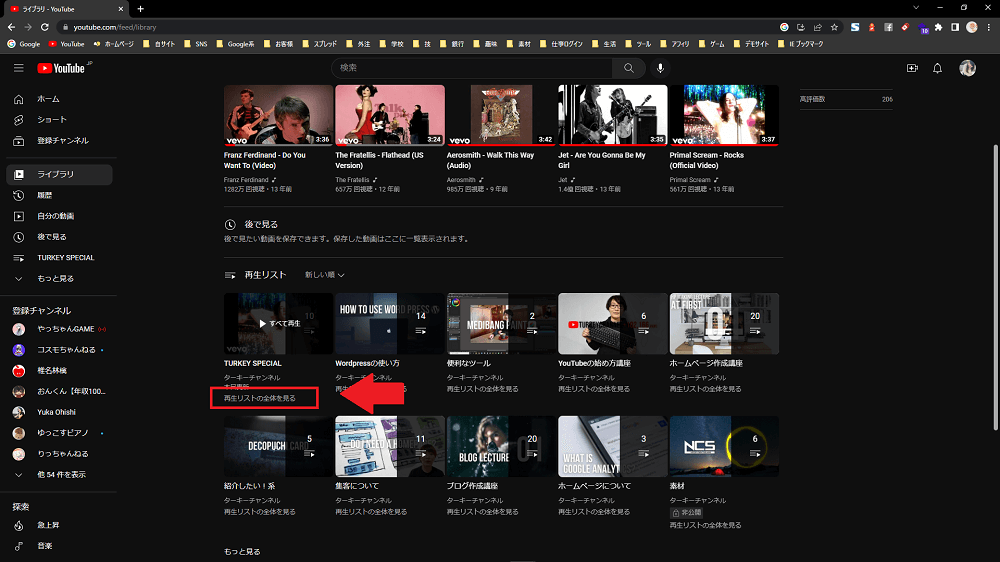Image resolution: width=1000 pixels, height=562 pixels.
Task: Reload the page in the browser
Action: pyautogui.click(x=45, y=27)
